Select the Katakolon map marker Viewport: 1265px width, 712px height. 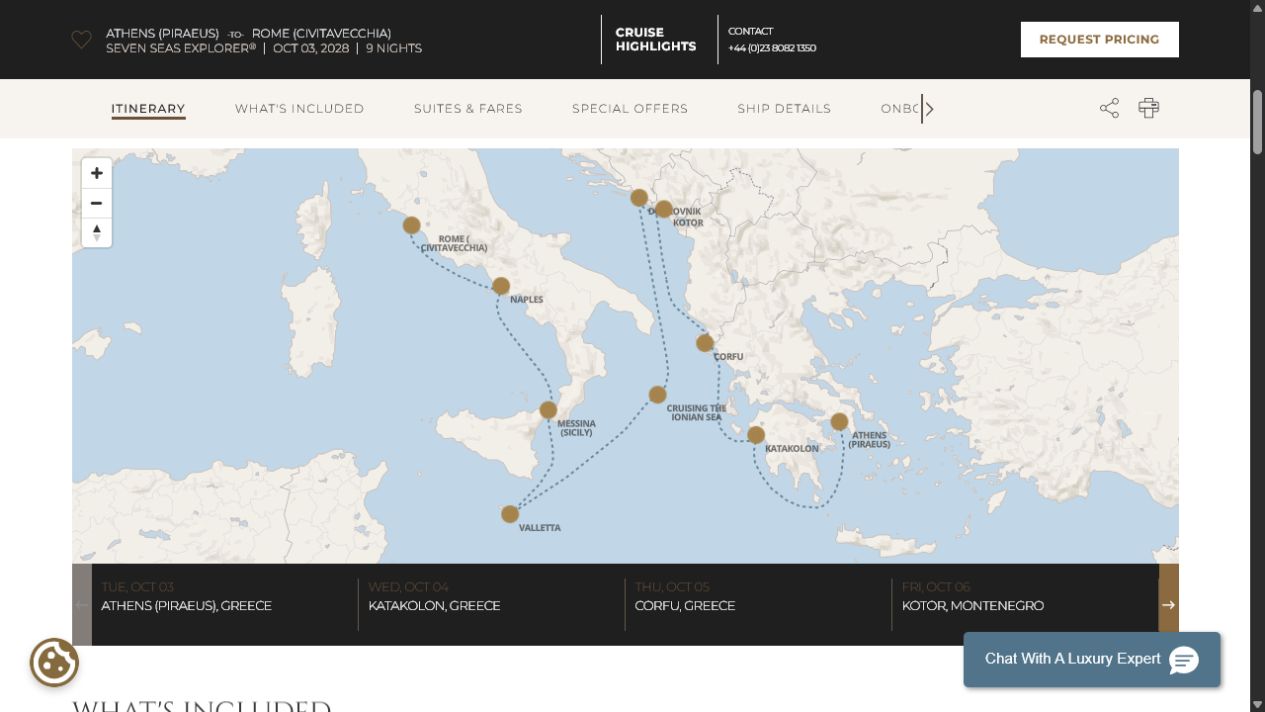(x=756, y=435)
